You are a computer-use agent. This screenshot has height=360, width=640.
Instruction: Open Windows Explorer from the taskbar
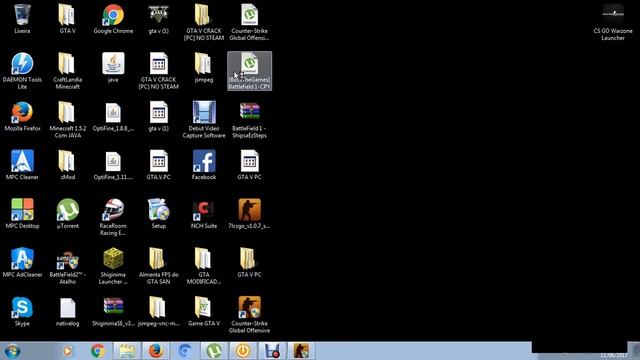(x=127, y=351)
